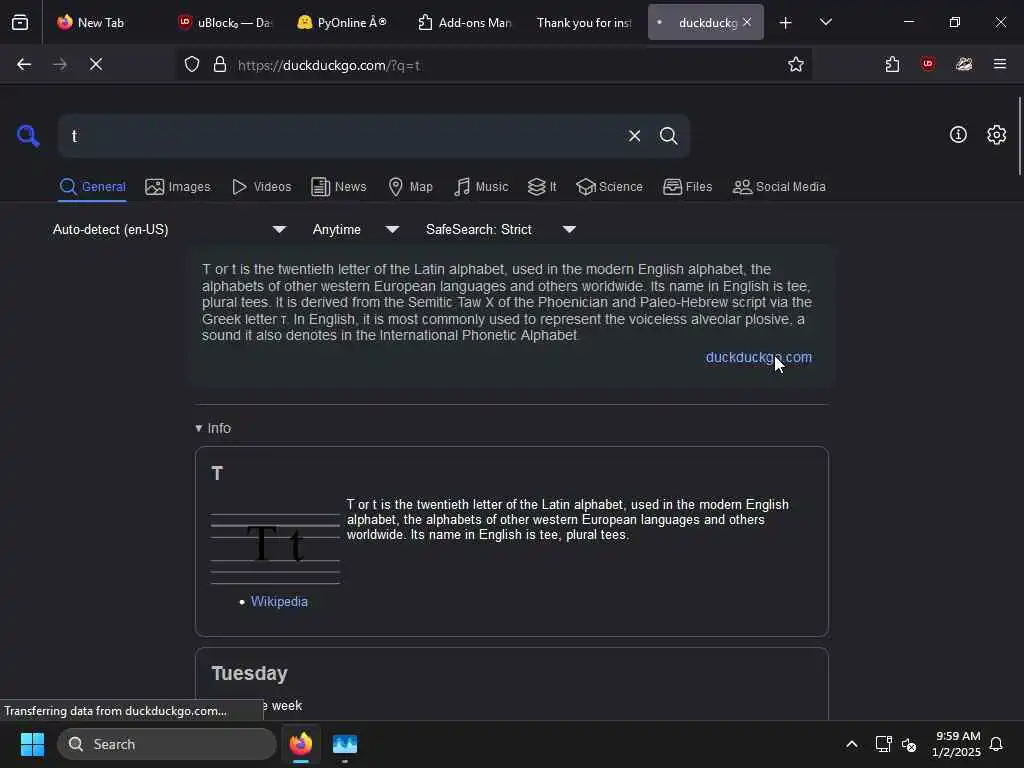Select the Images search category

pyautogui.click(x=178, y=187)
